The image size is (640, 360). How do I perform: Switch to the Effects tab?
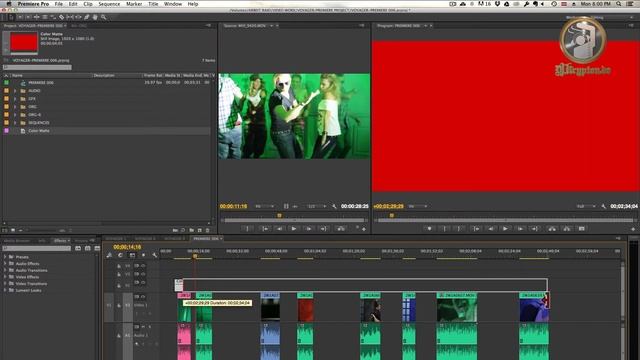60,241
